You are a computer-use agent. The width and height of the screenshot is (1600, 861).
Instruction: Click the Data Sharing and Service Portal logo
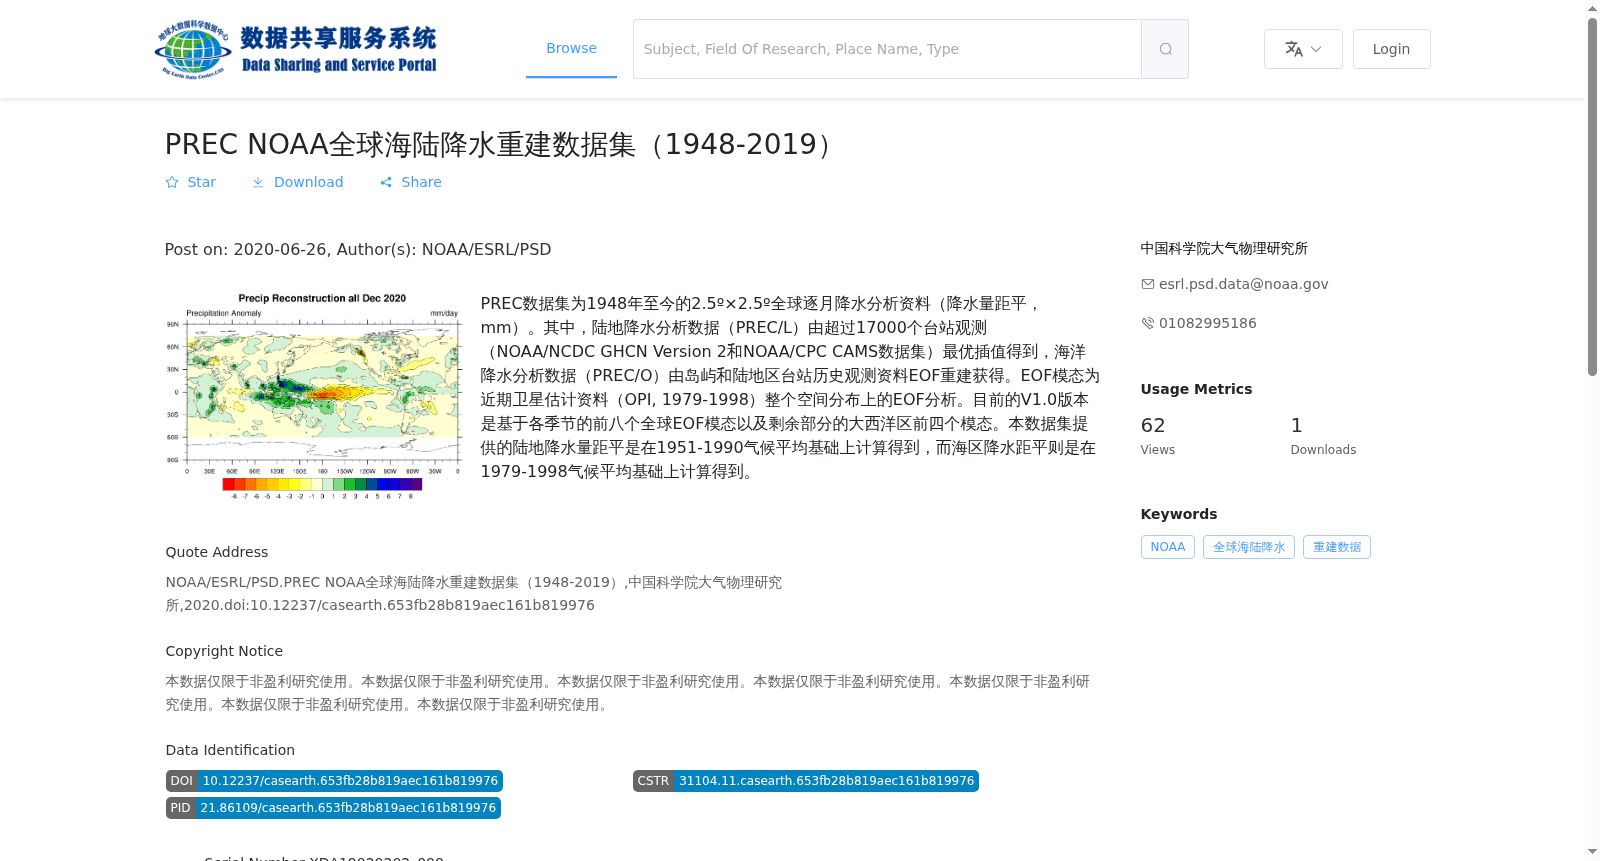[296, 49]
